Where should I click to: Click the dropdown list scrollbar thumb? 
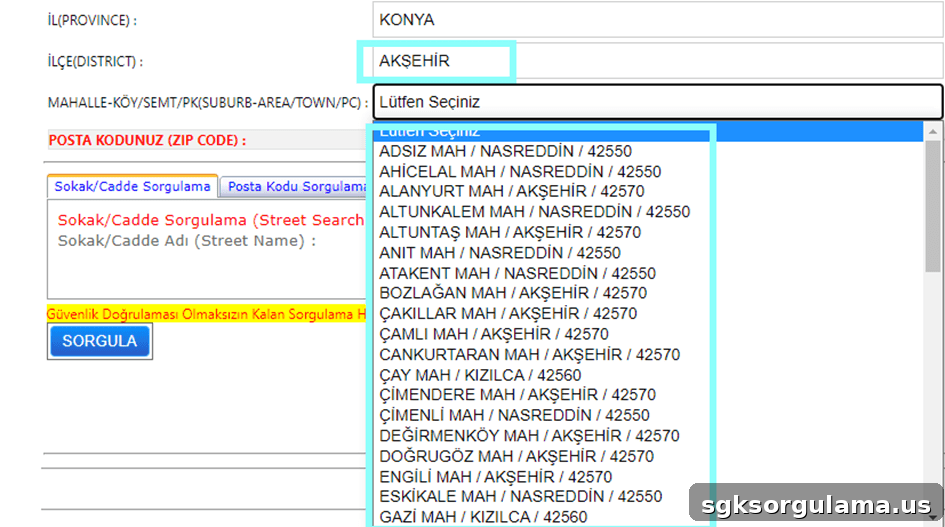933,206
